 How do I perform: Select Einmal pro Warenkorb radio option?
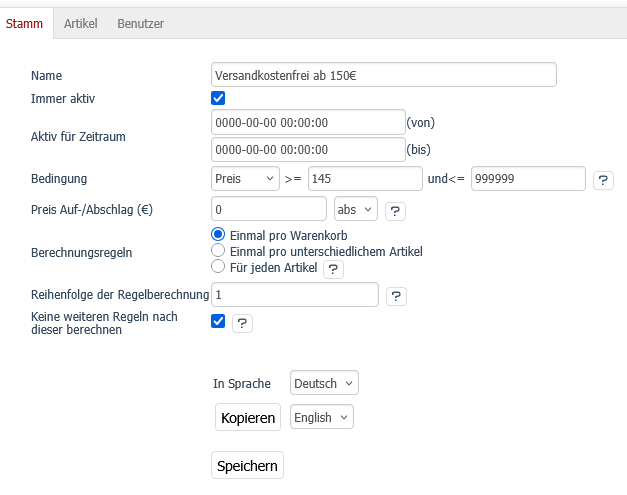tap(219, 234)
